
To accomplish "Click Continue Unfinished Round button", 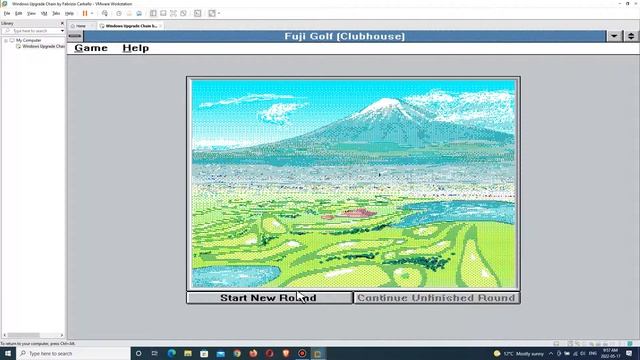I will point(436,298).
